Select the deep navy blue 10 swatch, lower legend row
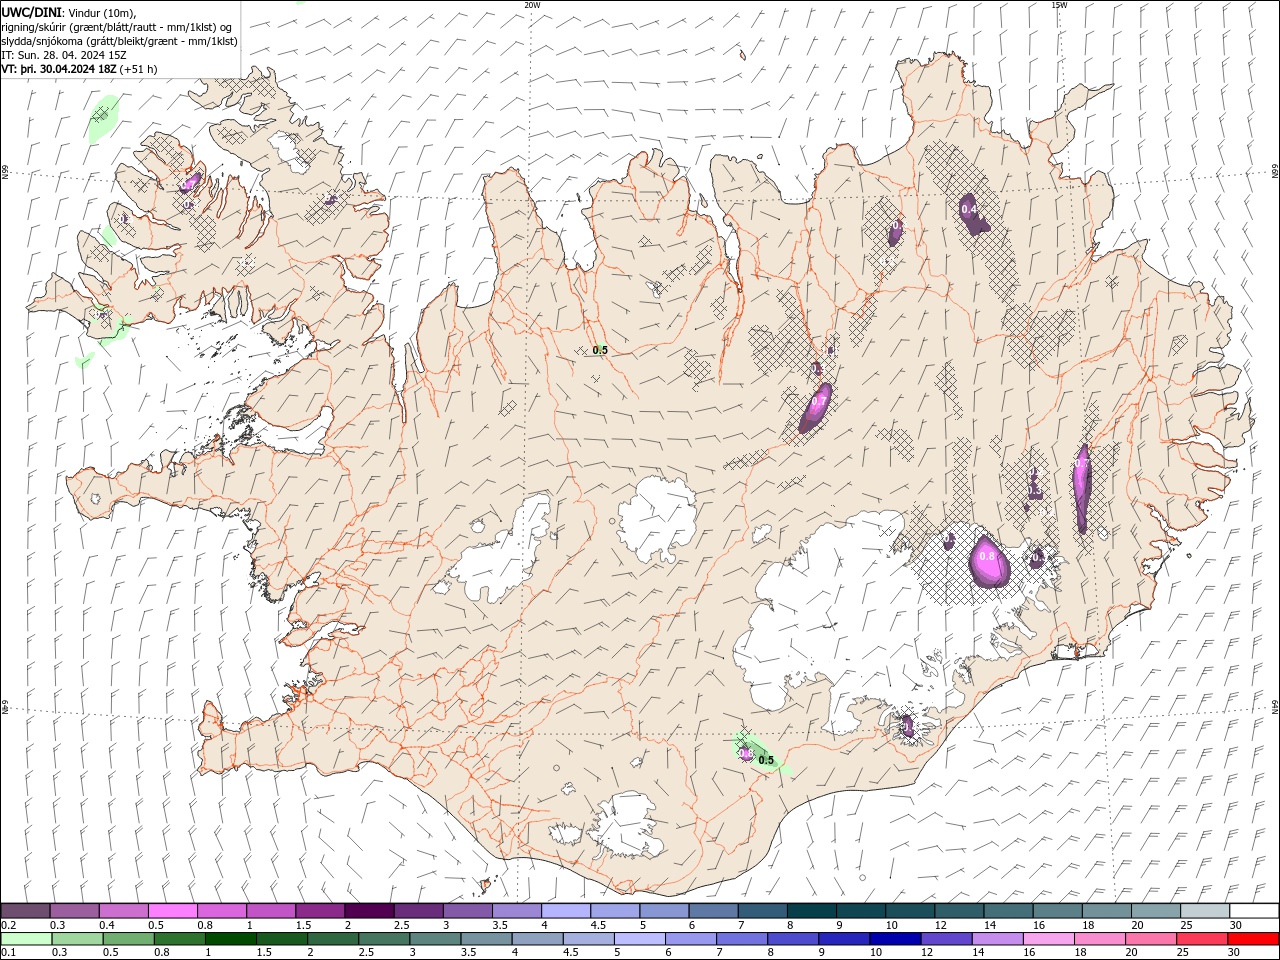Viewport: 1280px width, 960px height. tap(895, 939)
